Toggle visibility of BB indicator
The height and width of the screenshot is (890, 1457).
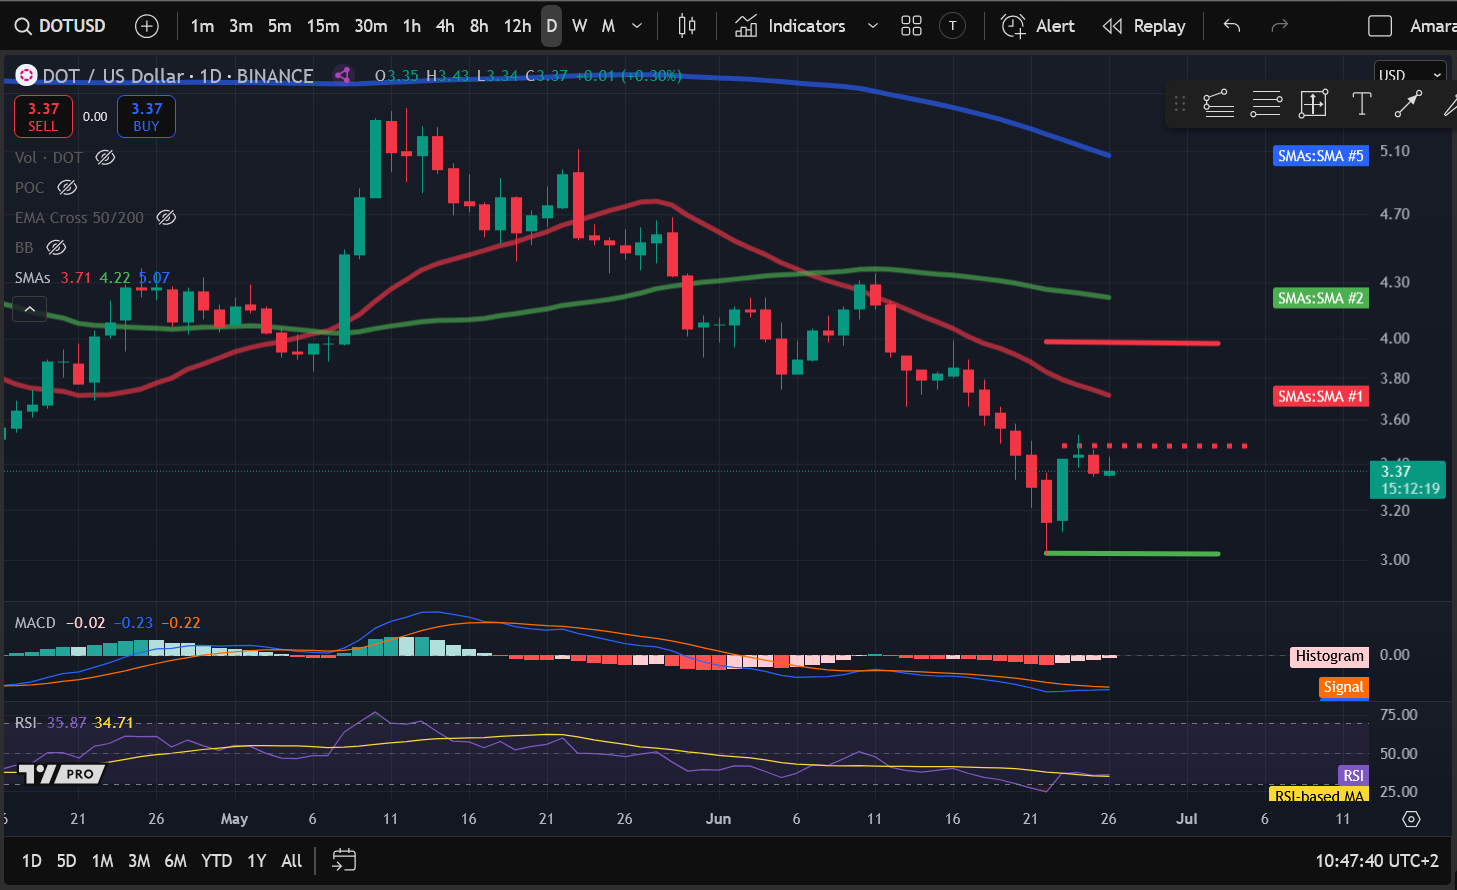[x=56, y=248]
